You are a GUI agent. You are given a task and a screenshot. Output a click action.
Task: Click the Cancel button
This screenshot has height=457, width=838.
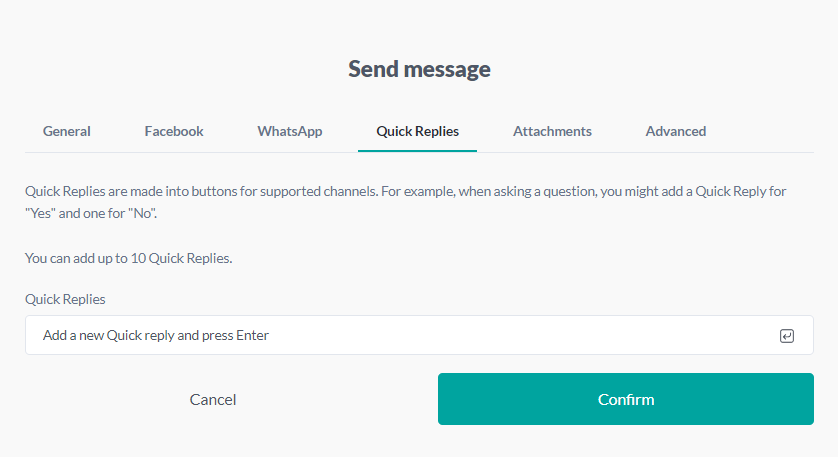point(213,400)
